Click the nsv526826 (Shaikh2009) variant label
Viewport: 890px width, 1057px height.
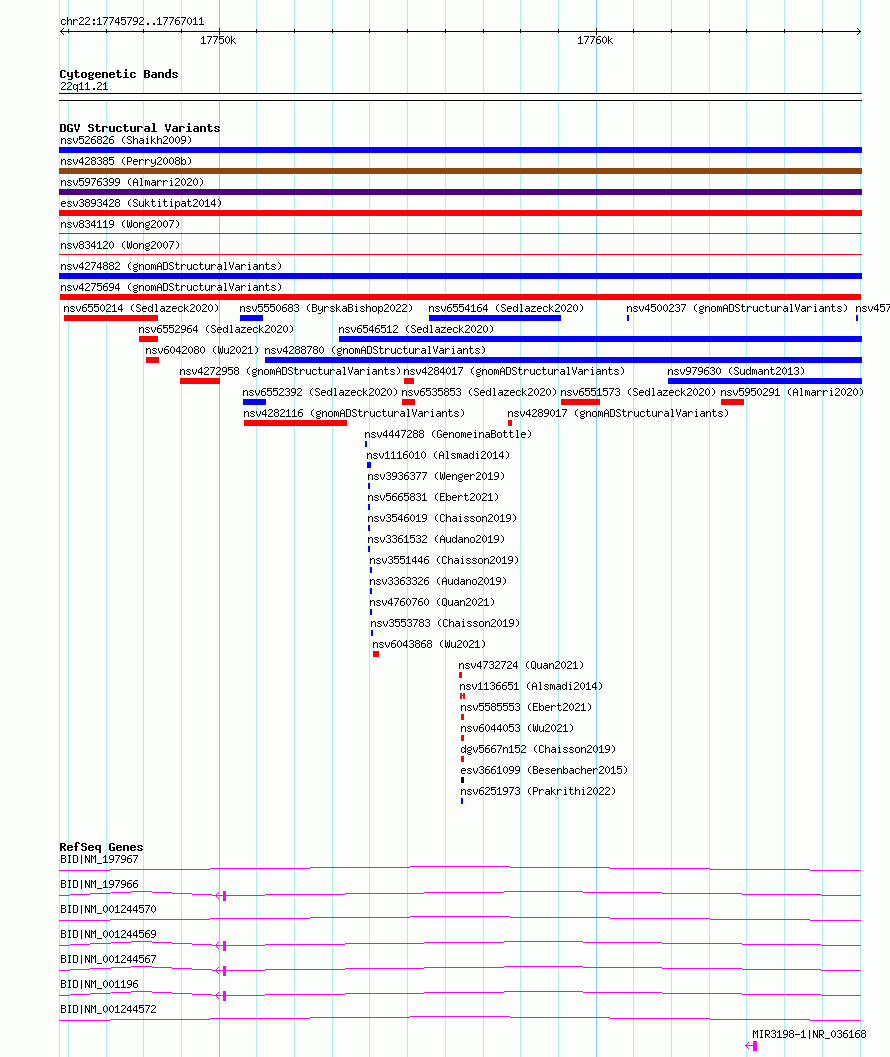[126, 140]
